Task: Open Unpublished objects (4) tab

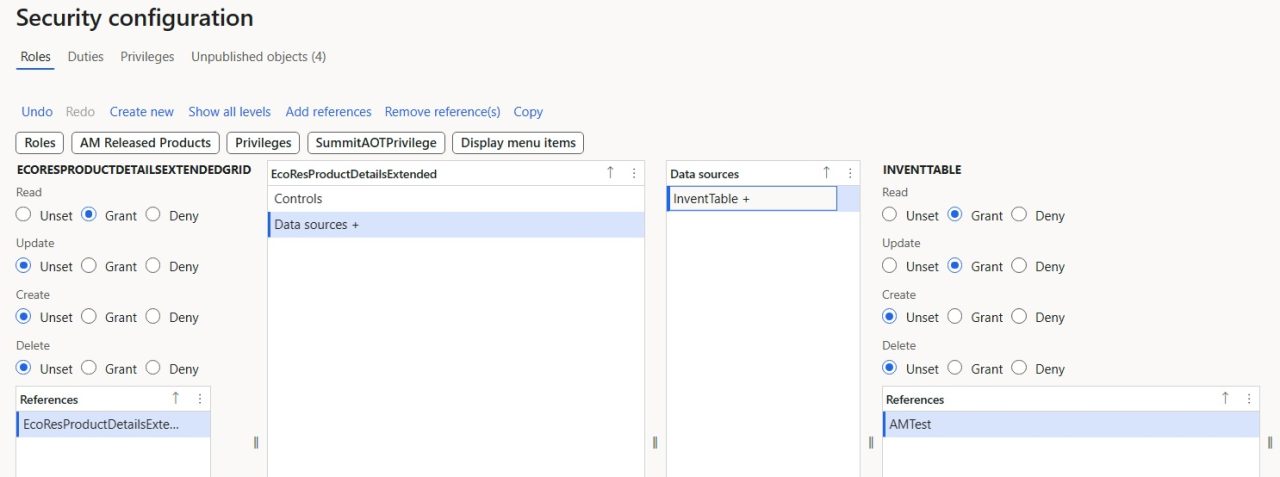Action: click(258, 57)
